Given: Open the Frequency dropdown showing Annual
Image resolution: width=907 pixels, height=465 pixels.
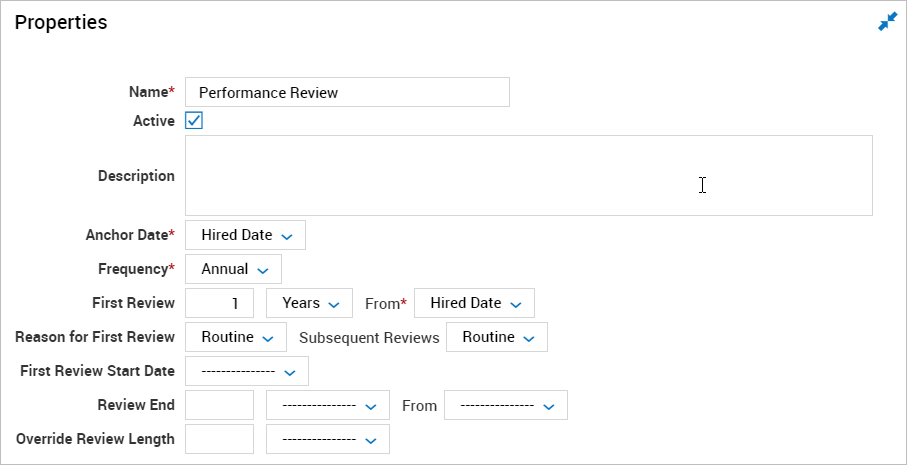Looking at the screenshot, I should (x=233, y=269).
